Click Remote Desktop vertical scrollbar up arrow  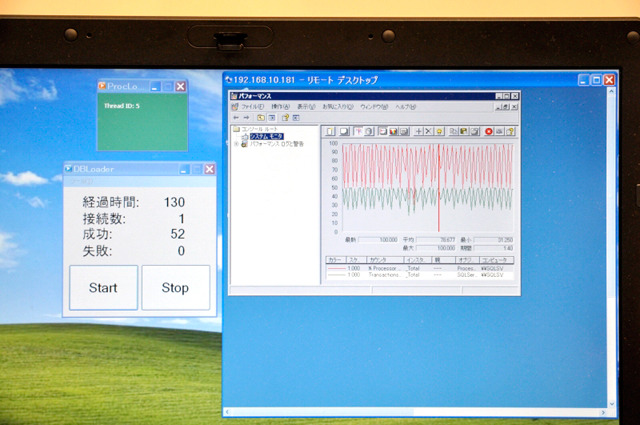tap(611, 91)
